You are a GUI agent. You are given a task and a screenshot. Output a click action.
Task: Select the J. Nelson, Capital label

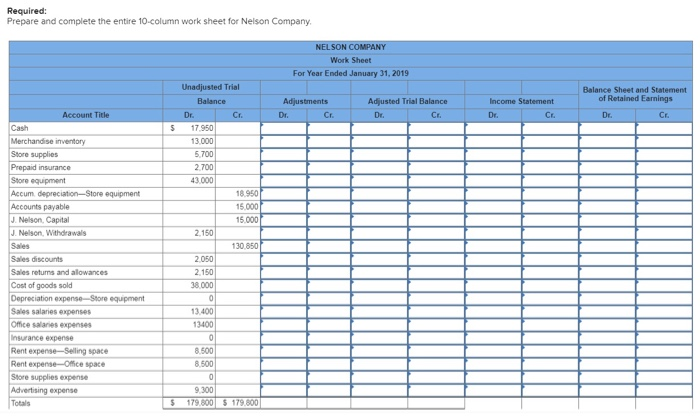40,220
